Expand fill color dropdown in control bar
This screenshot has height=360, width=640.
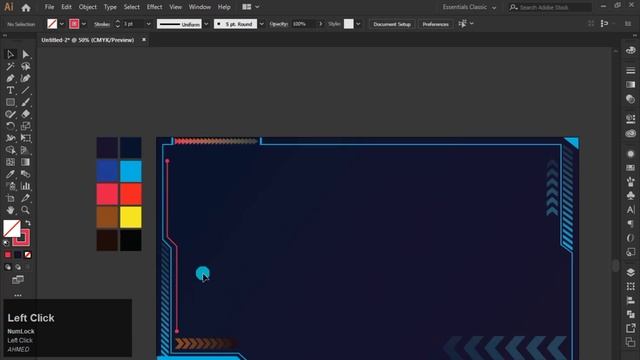[62, 24]
